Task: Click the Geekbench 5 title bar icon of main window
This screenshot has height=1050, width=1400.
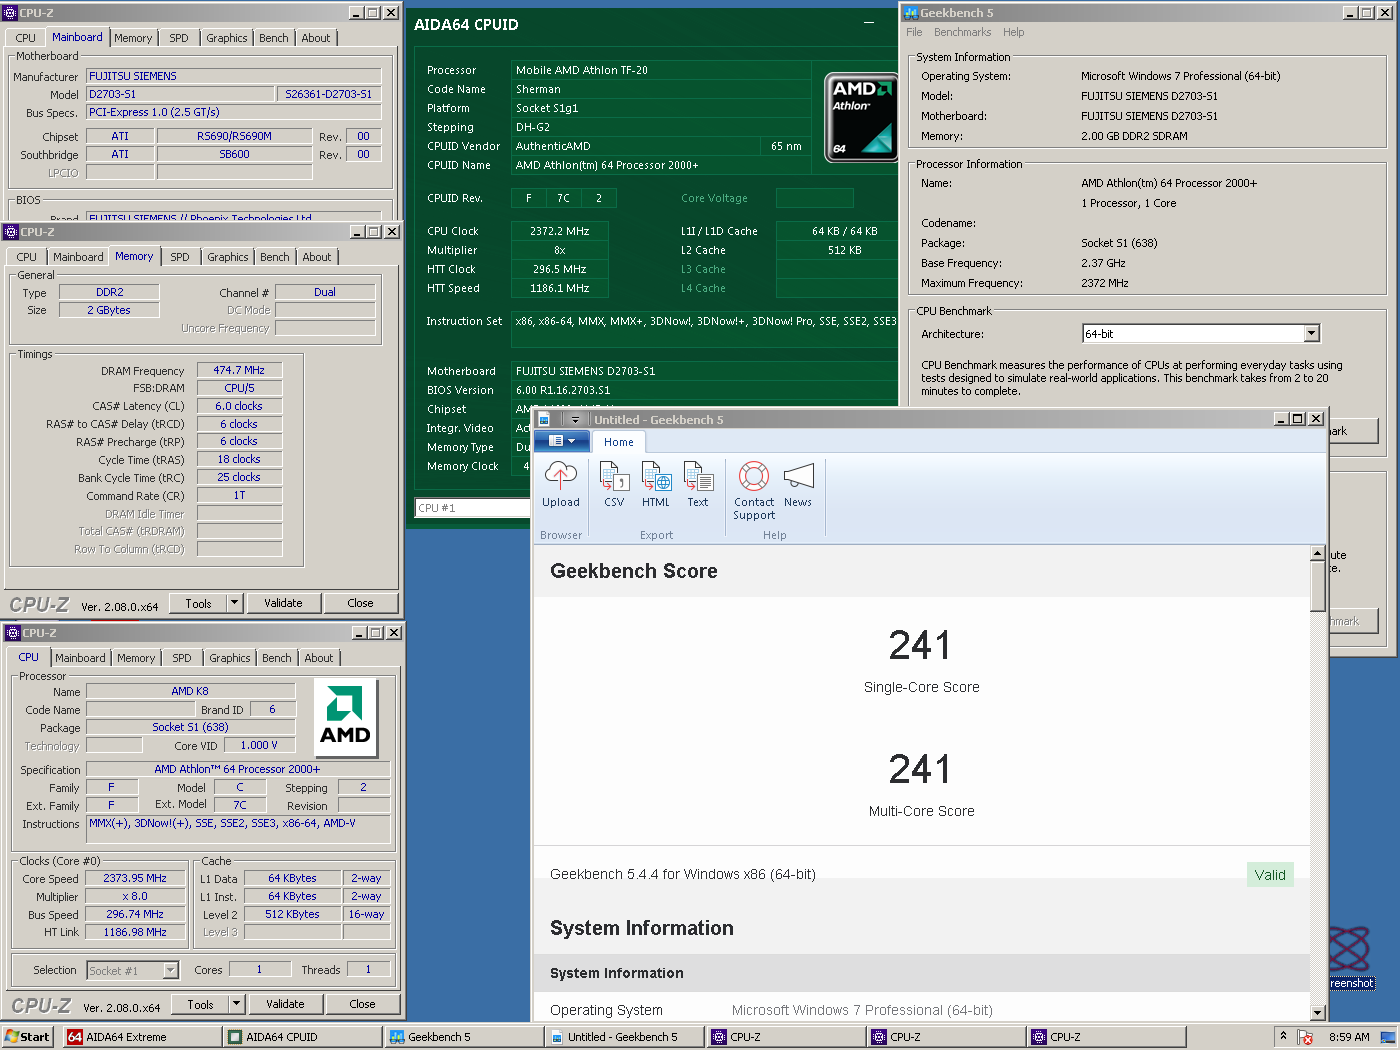Action: (x=910, y=12)
